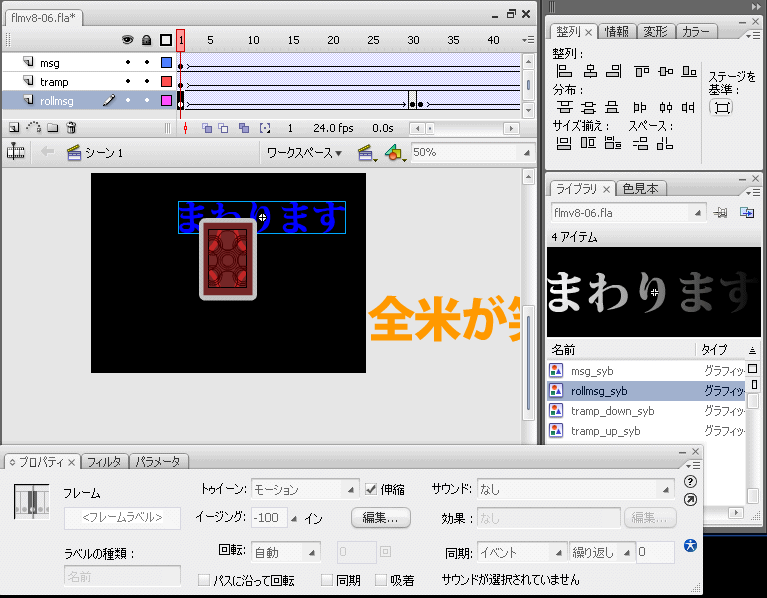Switch to the 変形 transform tab
767x598 pixels.
click(655, 32)
